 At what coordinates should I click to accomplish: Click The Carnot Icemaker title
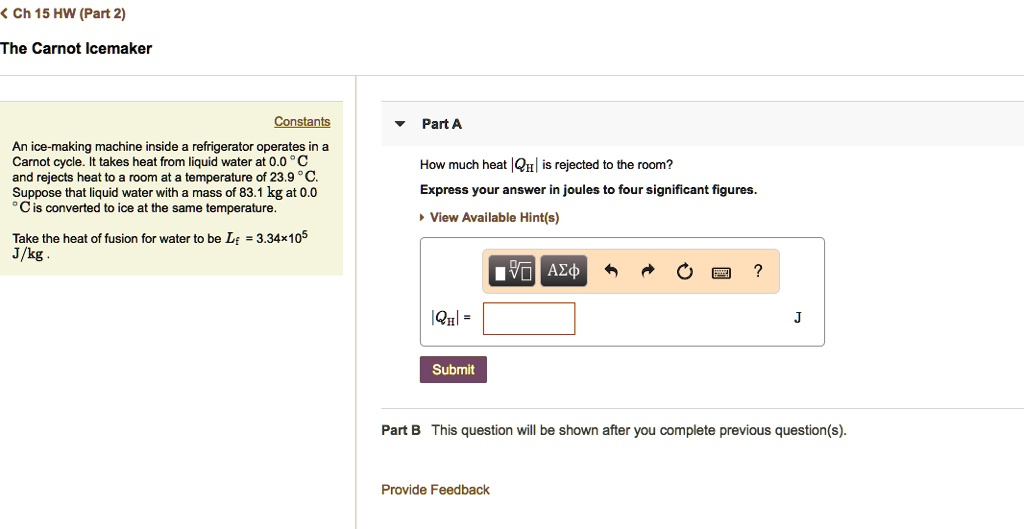(76, 49)
